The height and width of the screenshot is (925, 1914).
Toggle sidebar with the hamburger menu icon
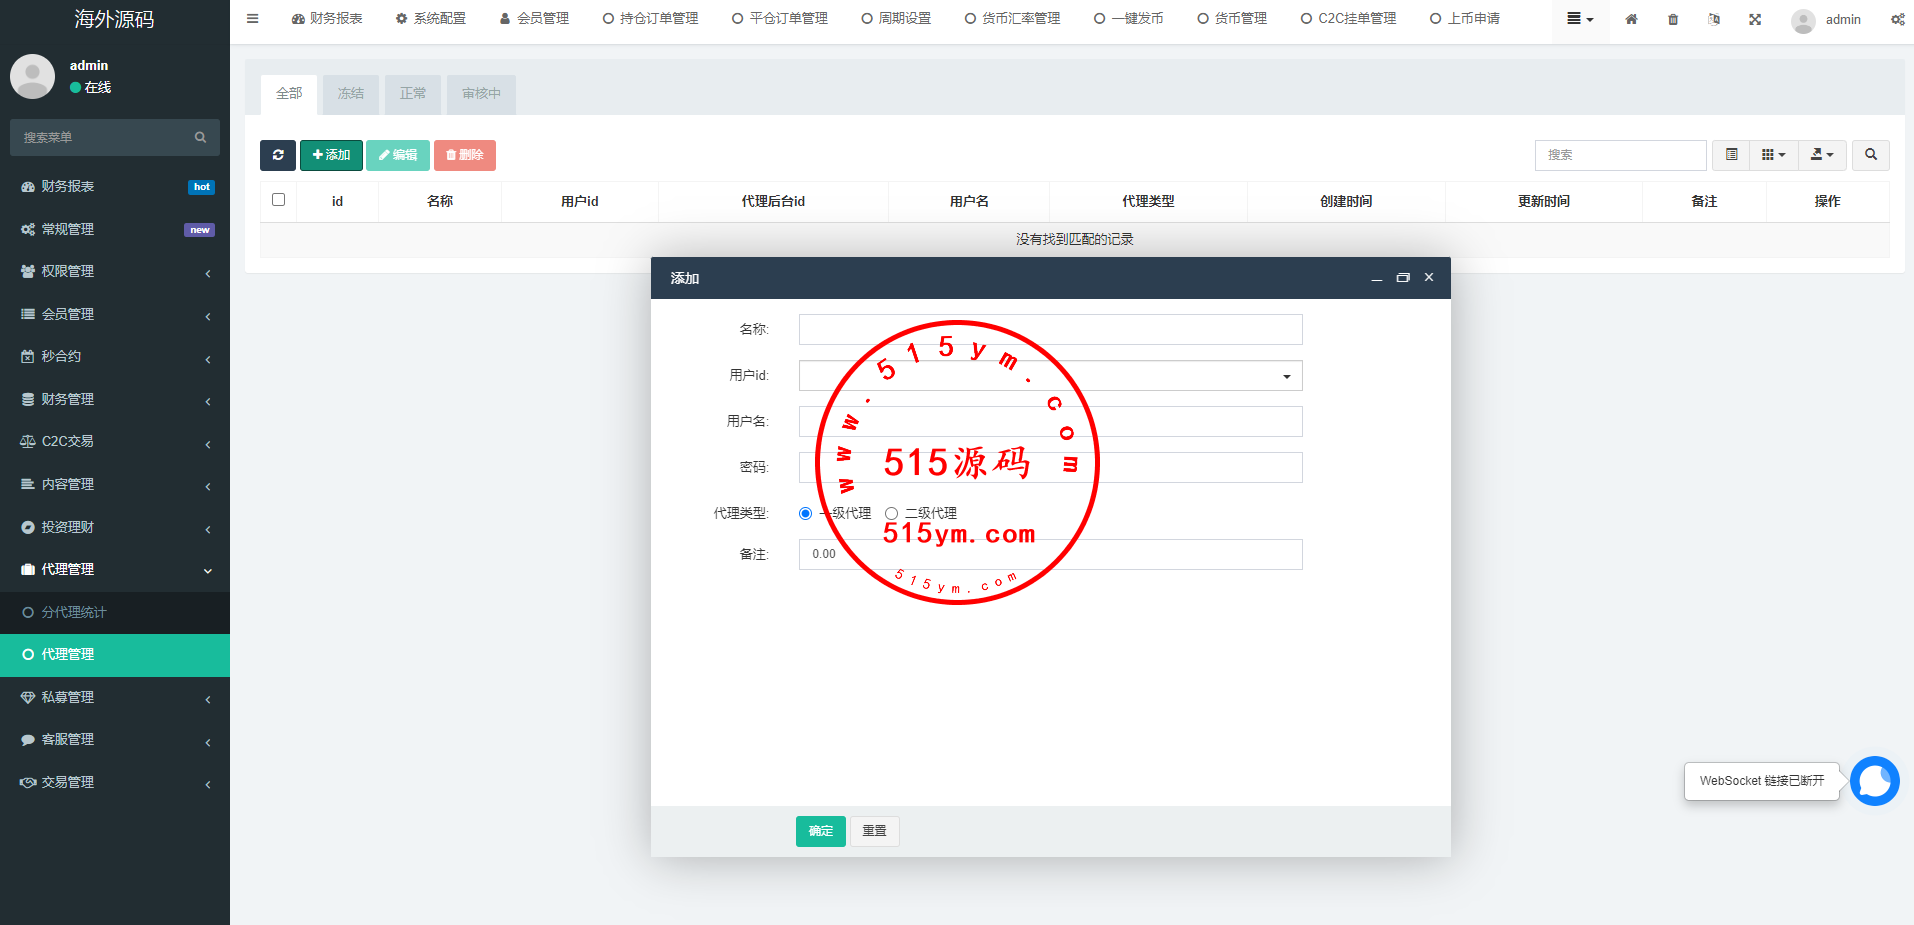253,19
